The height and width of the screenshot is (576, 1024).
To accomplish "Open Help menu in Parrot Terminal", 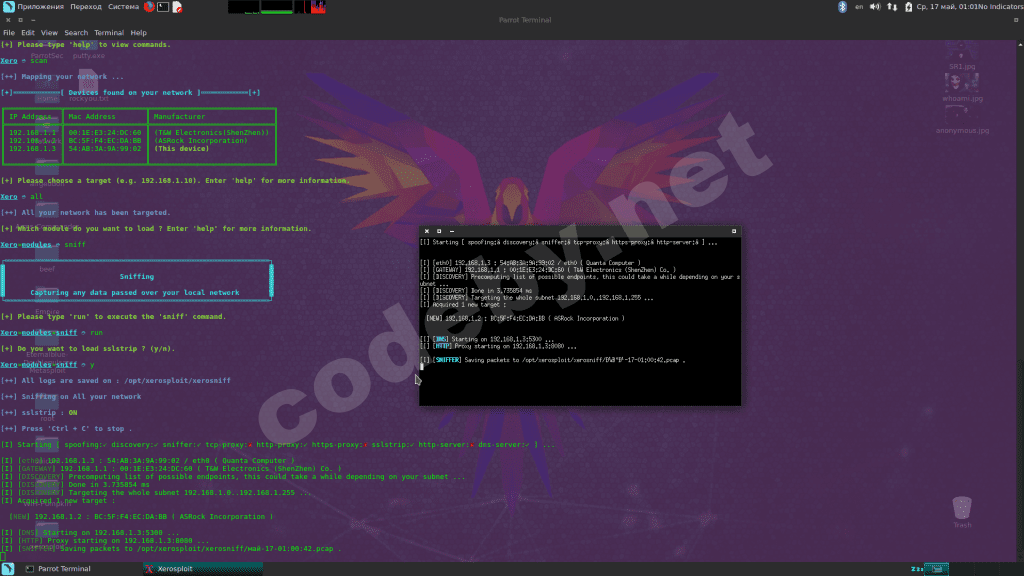I will point(138,33).
